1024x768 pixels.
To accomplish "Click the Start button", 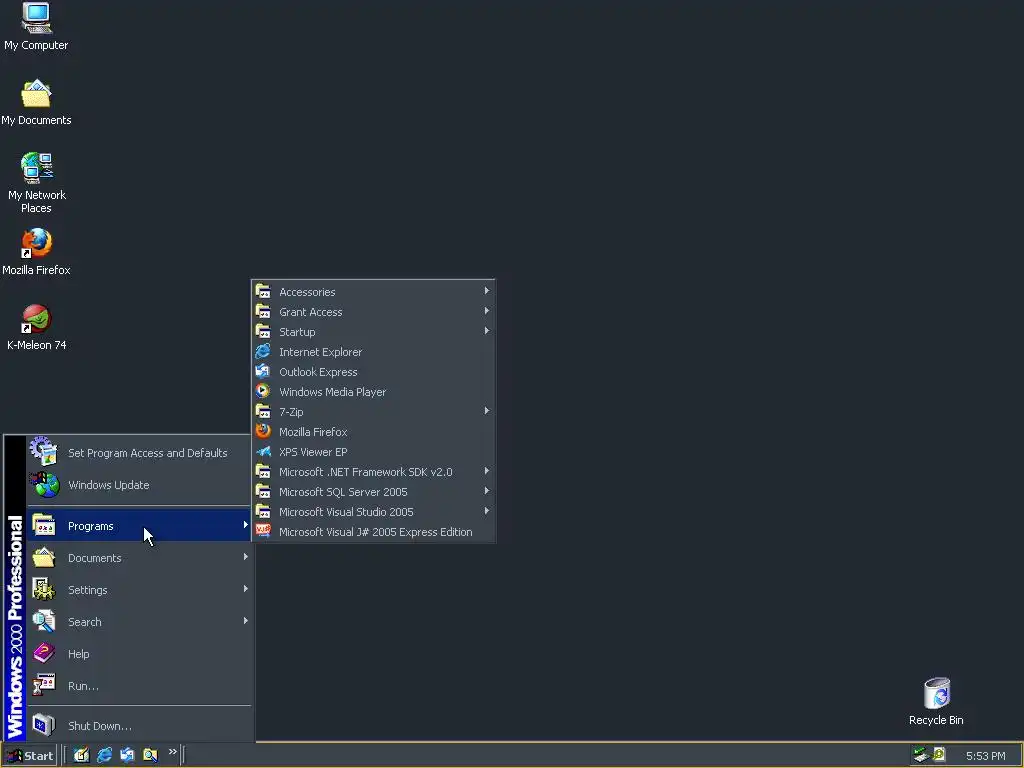I will pos(29,756).
